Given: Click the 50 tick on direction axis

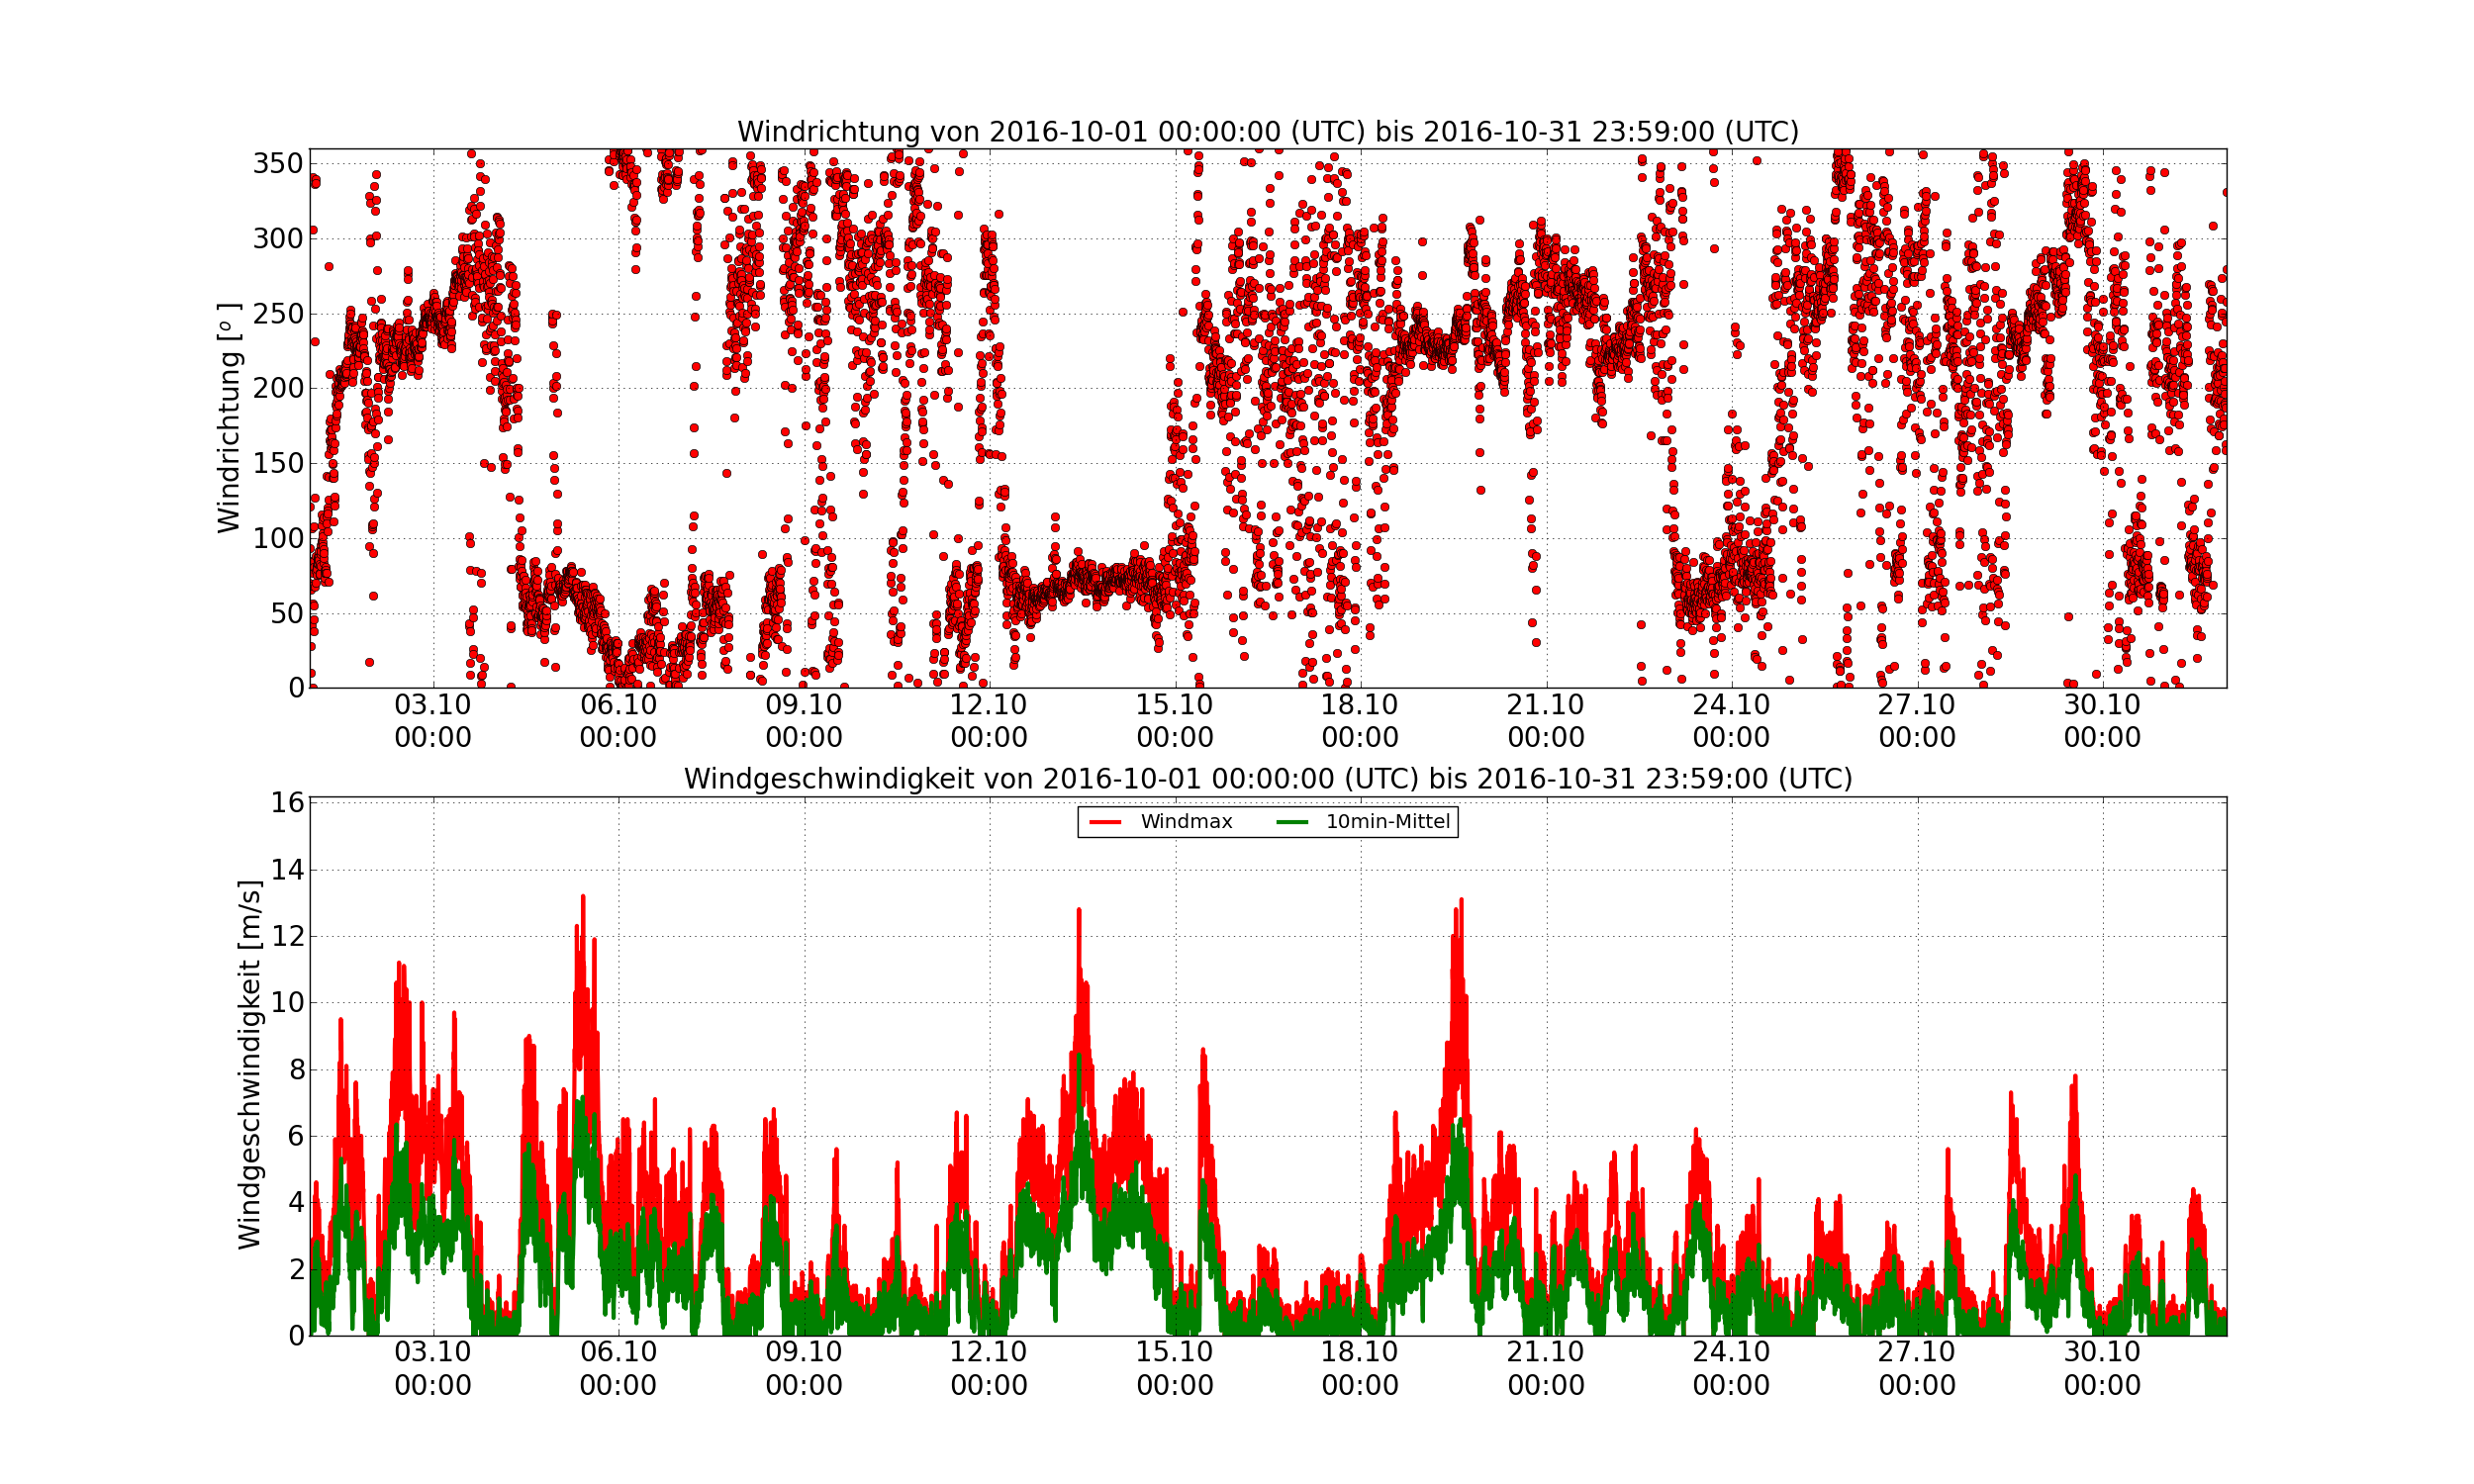Looking at the screenshot, I should [287, 613].
